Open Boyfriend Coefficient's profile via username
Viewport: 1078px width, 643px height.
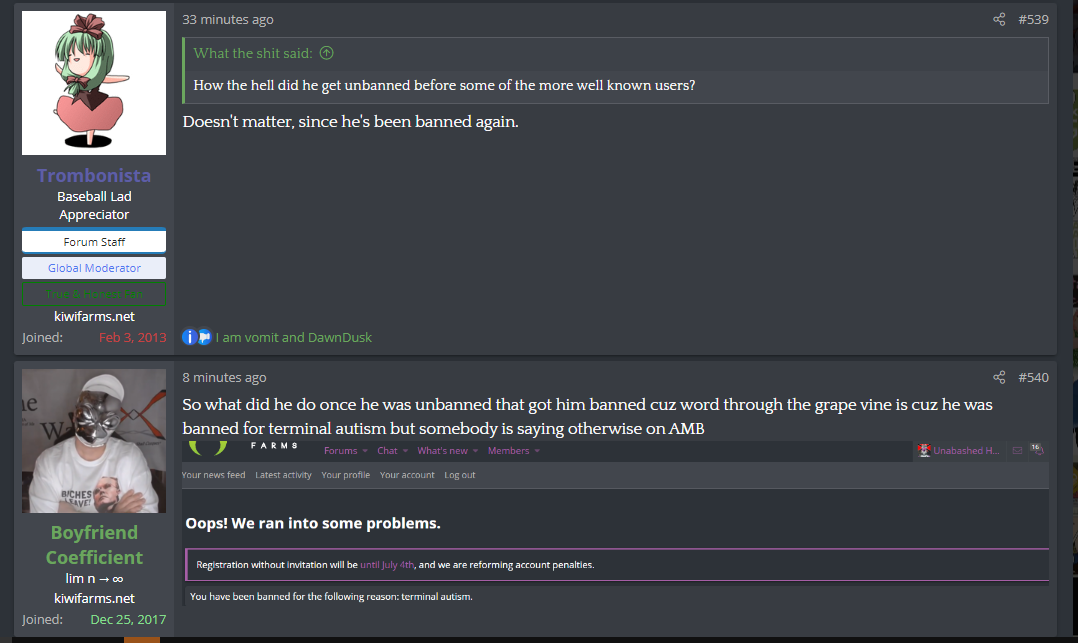pos(94,545)
